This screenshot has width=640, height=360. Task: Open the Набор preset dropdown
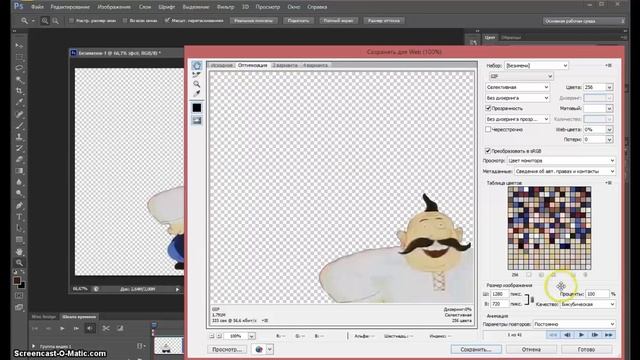click(x=536, y=65)
